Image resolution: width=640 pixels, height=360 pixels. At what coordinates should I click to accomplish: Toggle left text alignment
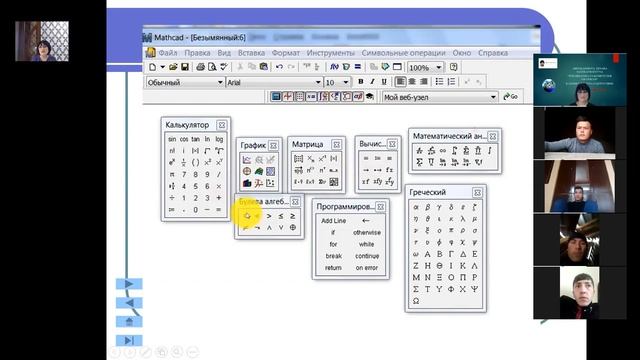click(x=400, y=82)
